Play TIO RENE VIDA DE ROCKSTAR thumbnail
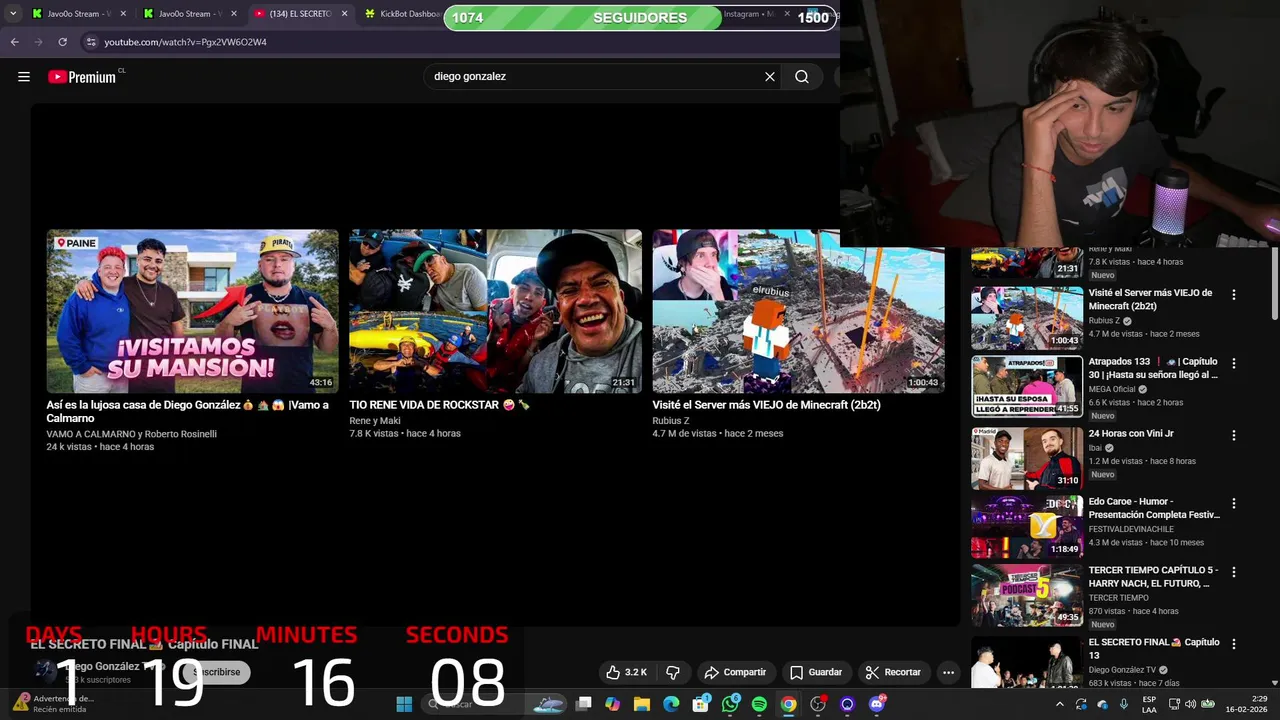 (x=495, y=311)
